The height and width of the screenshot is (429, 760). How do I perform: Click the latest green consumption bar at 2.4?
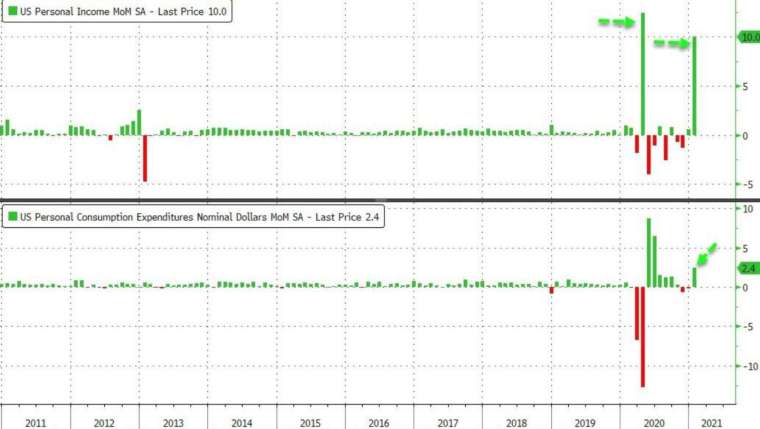click(x=695, y=277)
